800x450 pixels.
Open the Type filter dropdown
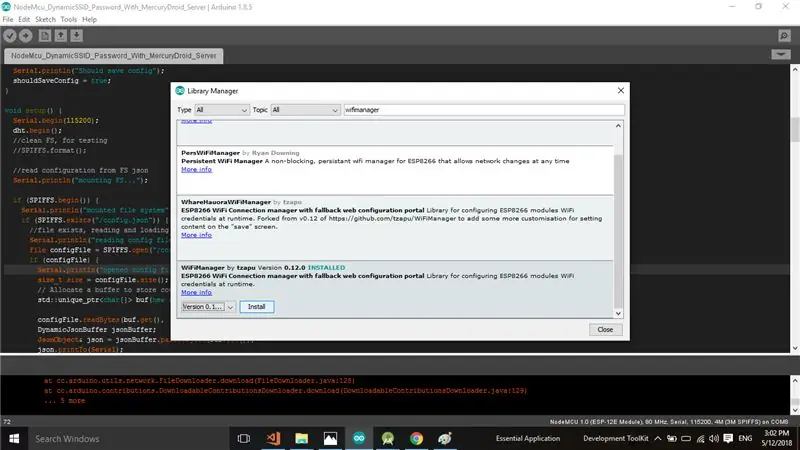tap(221, 110)
